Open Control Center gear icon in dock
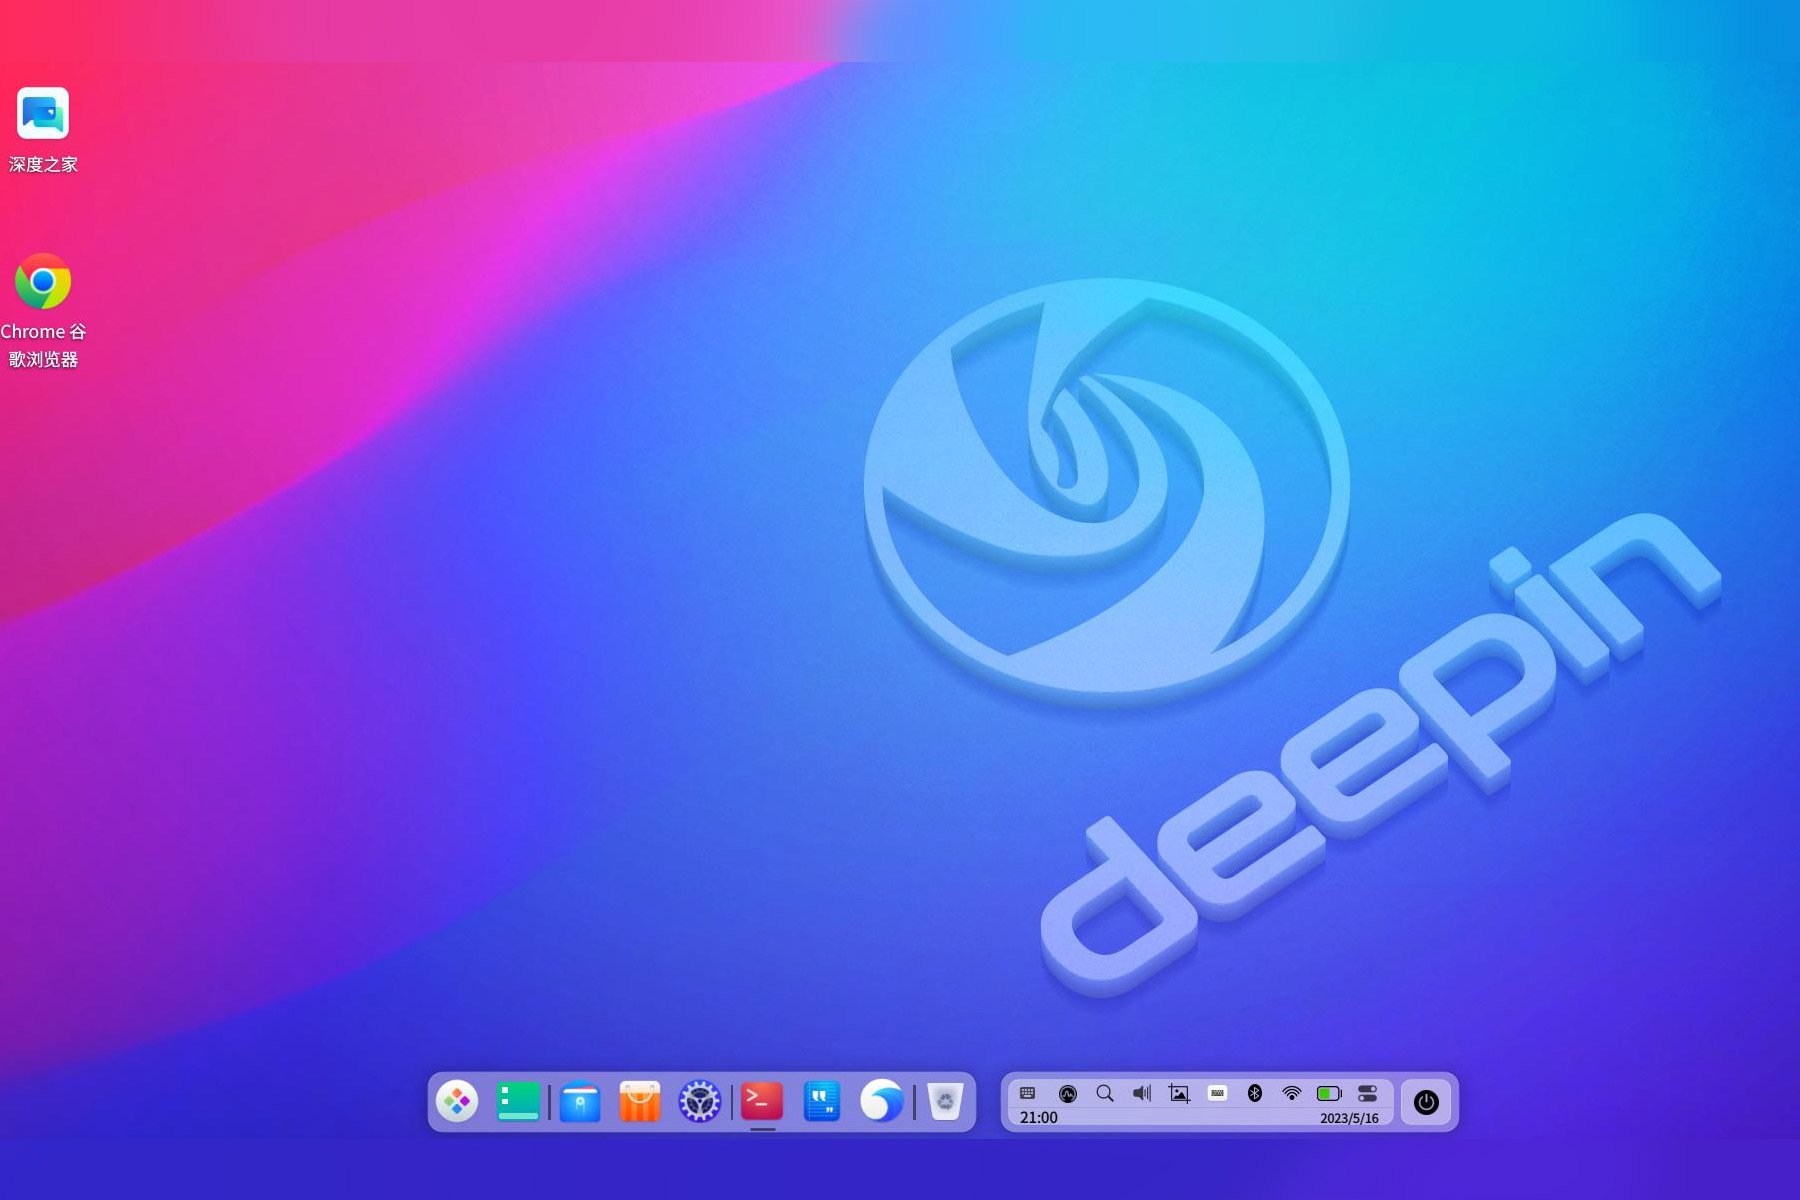 700,1101
